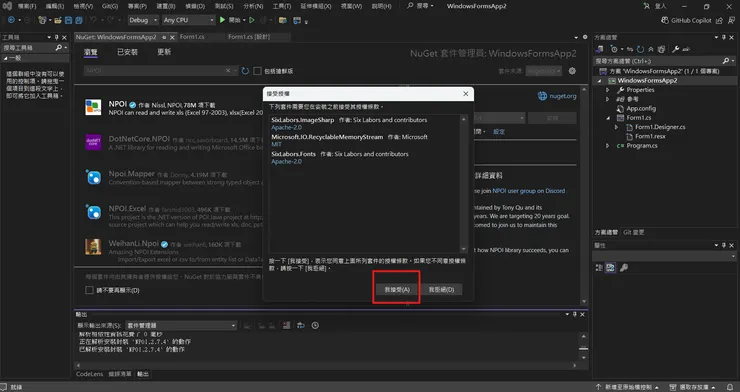740x392 pixels.
Task: Open the 偵錯(D) debug menu
Action: tap(195, 6)
